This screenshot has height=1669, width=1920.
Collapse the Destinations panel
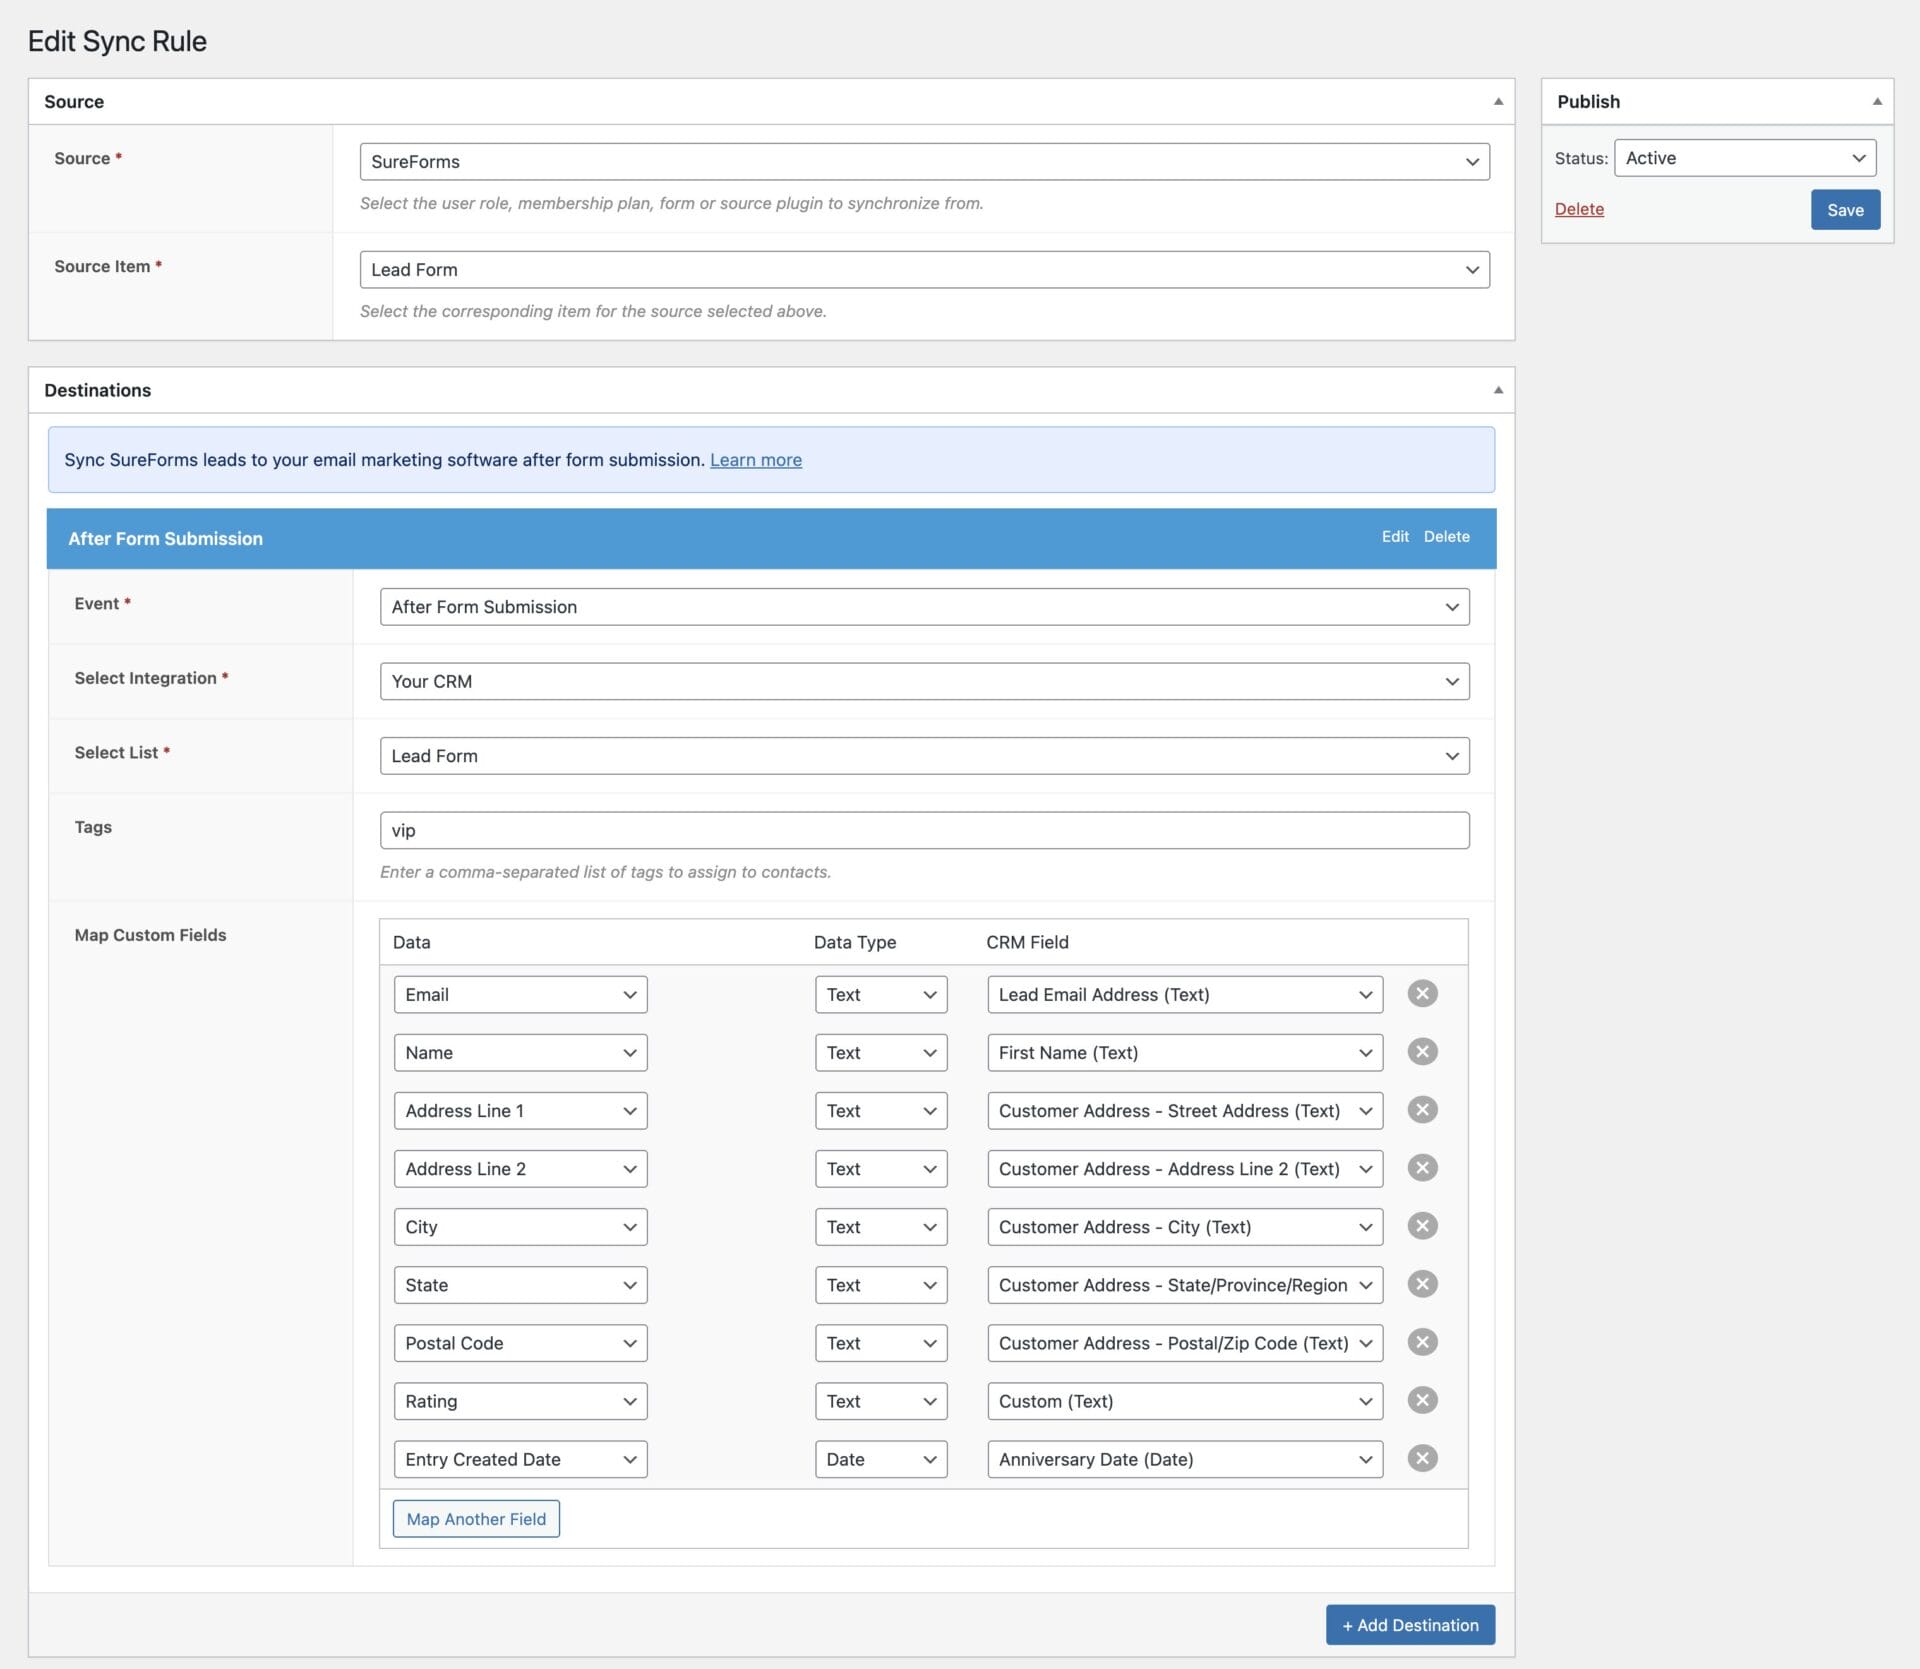coord(1497,390)
